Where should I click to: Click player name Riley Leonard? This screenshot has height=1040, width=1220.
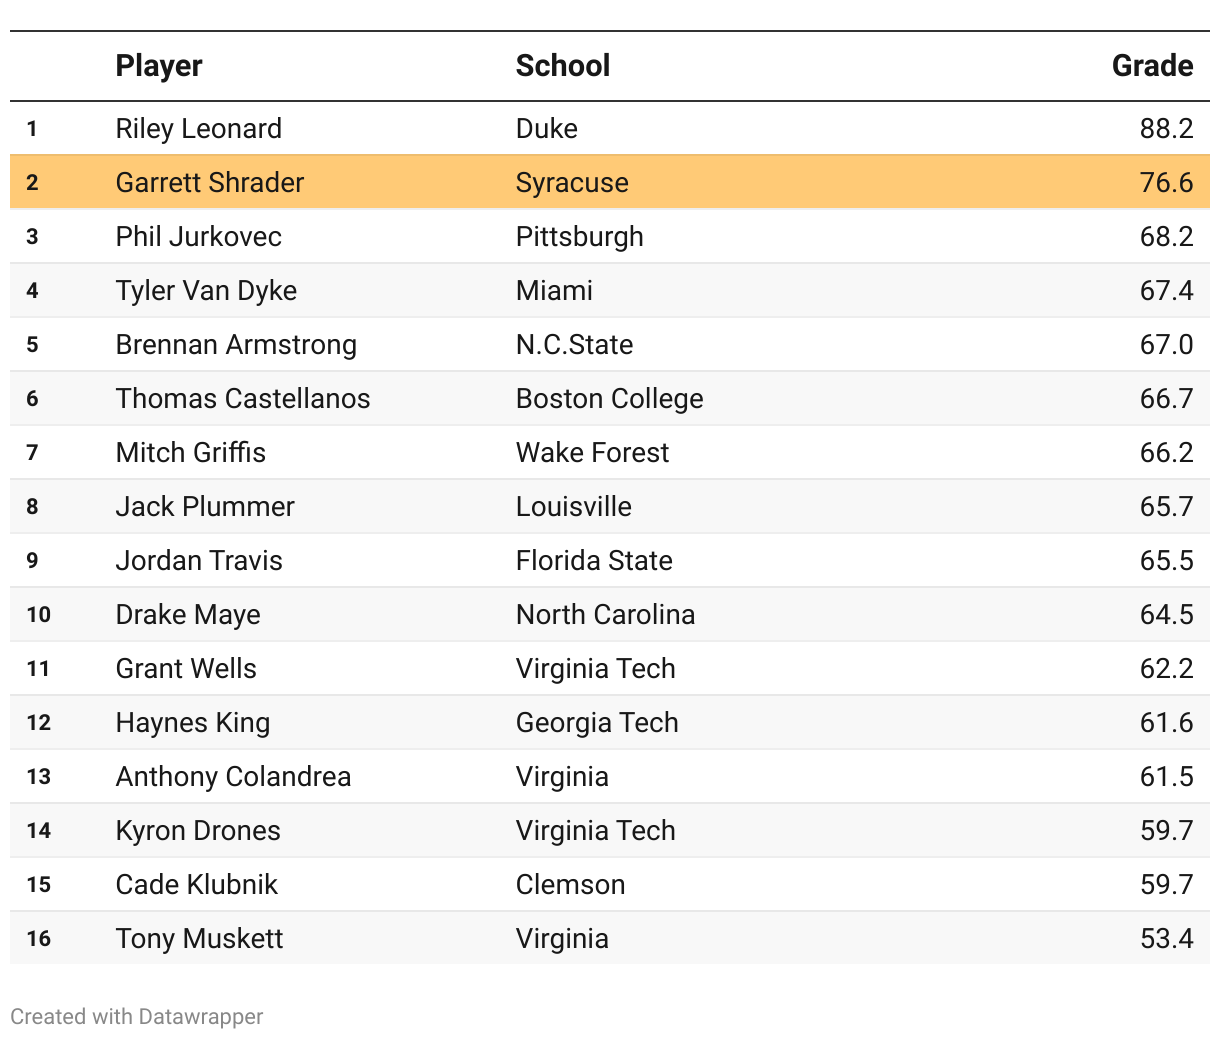click(x=198, y=129)
